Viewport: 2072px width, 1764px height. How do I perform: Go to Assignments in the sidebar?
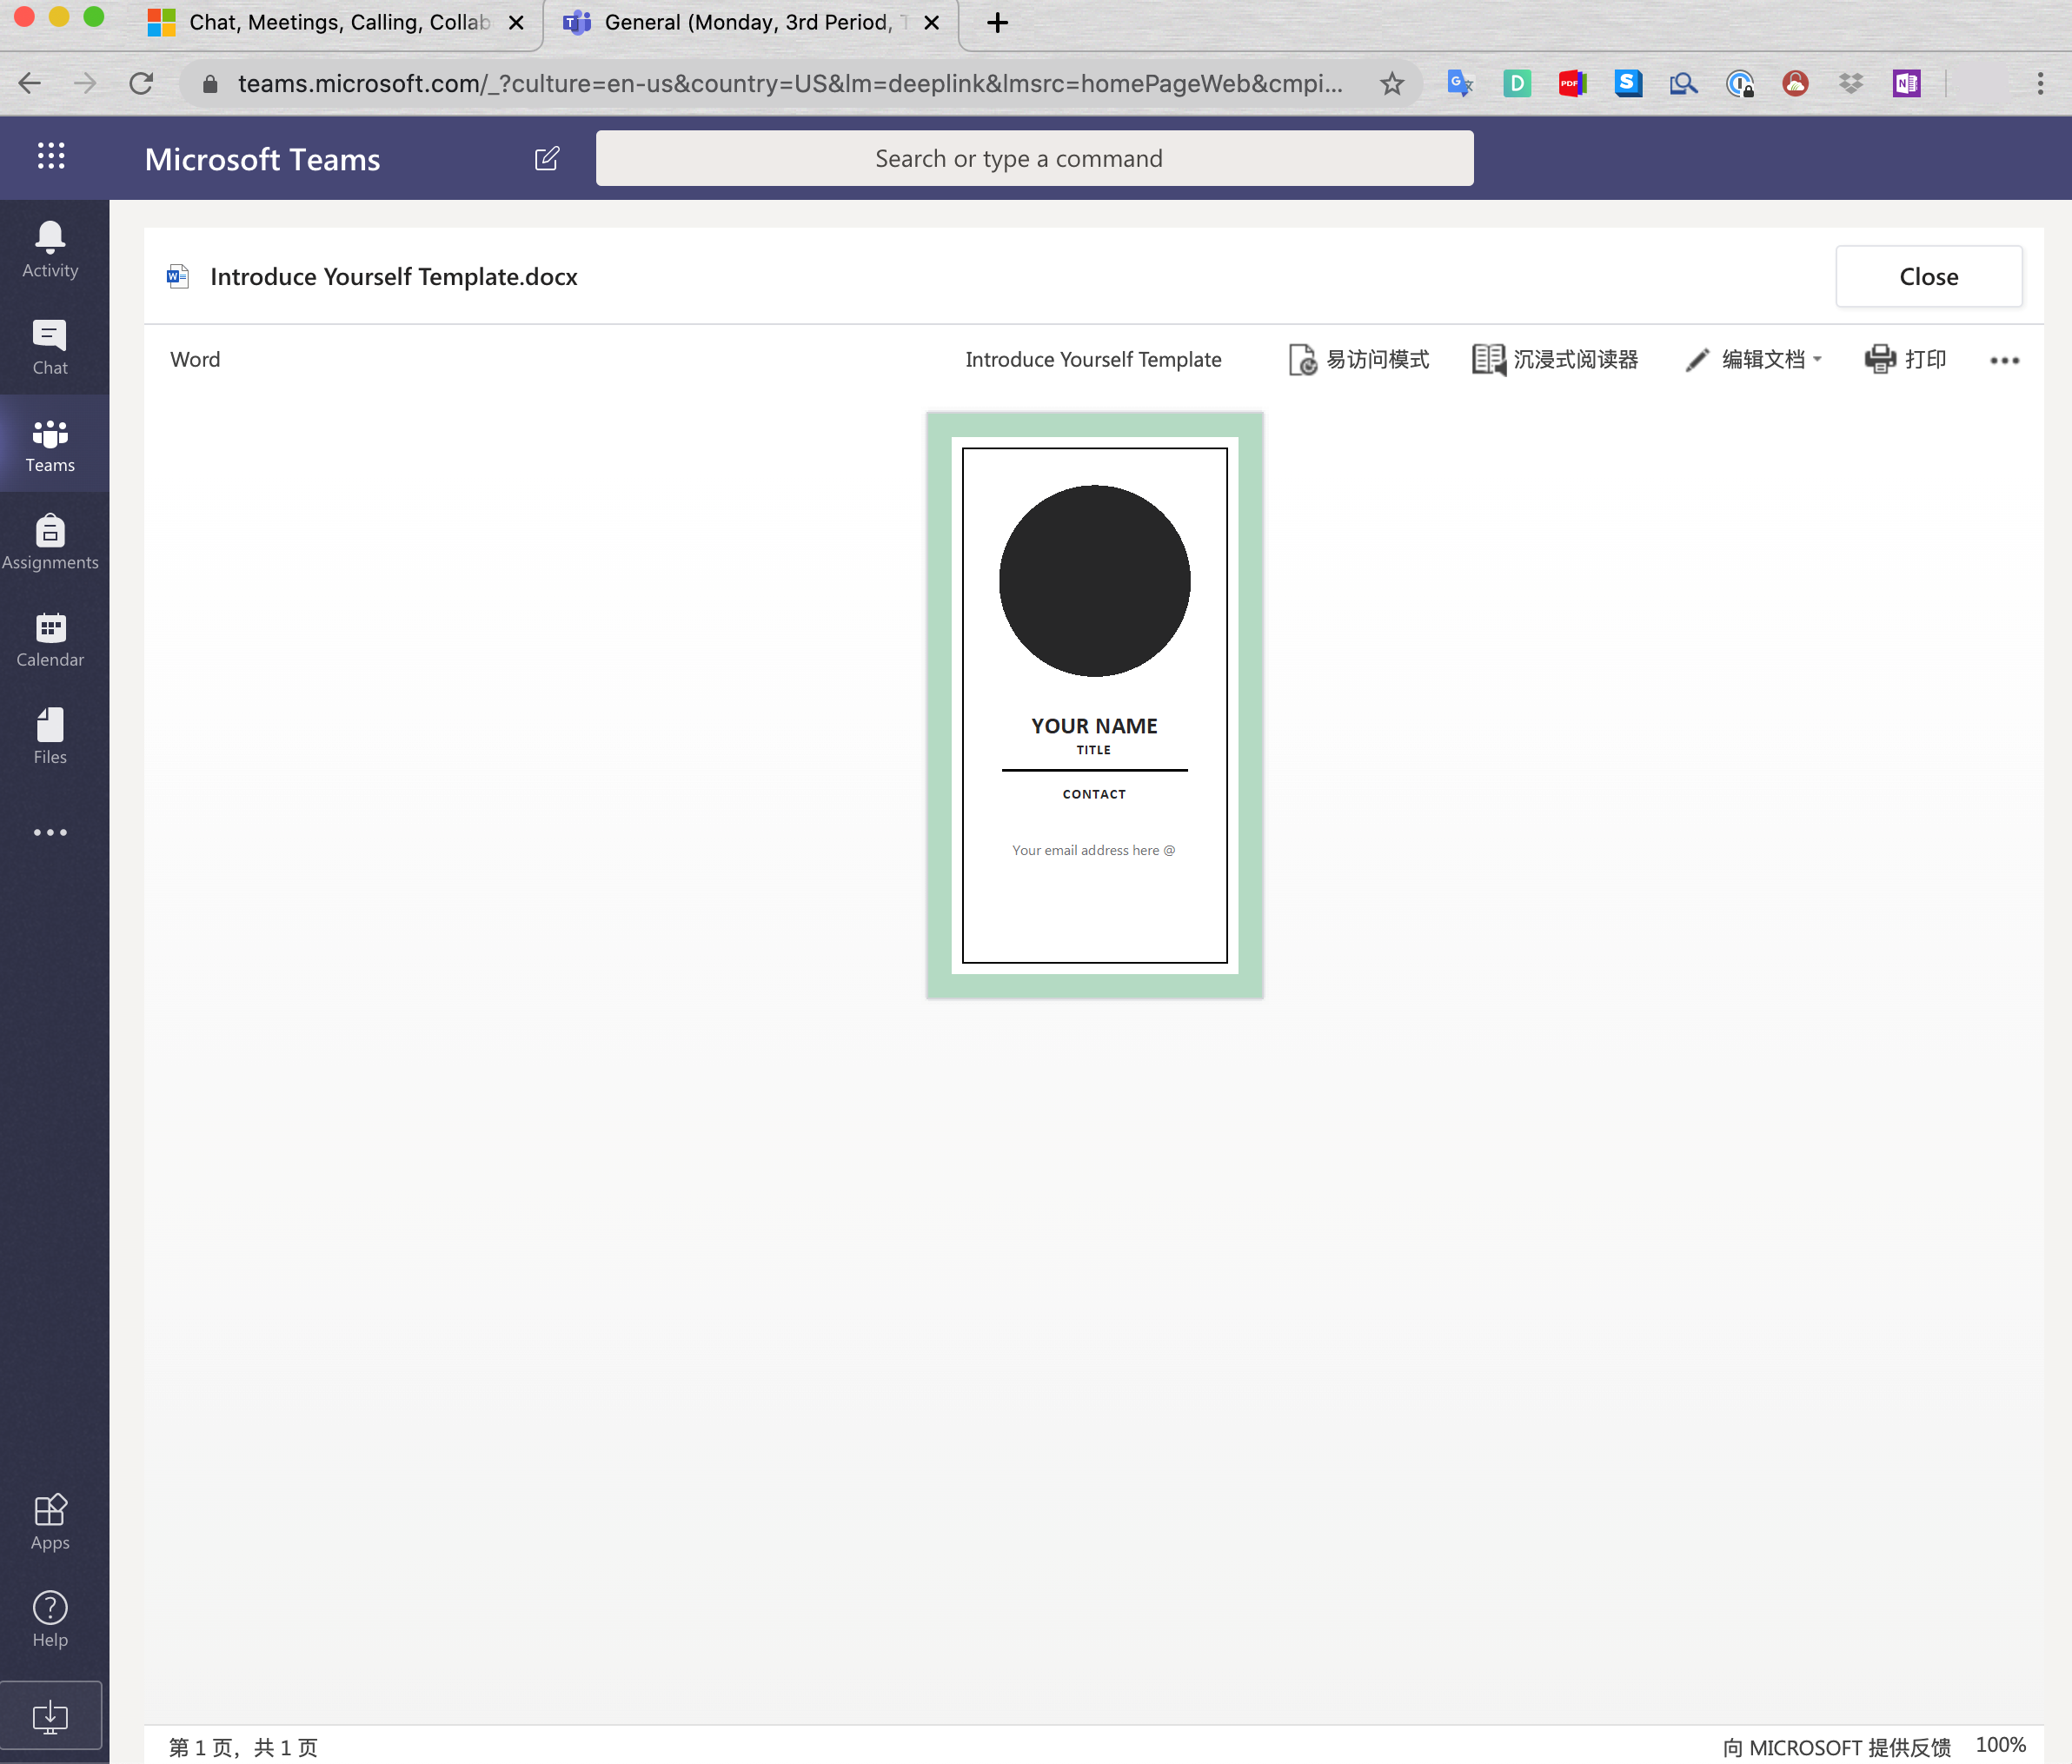point(50,542)
